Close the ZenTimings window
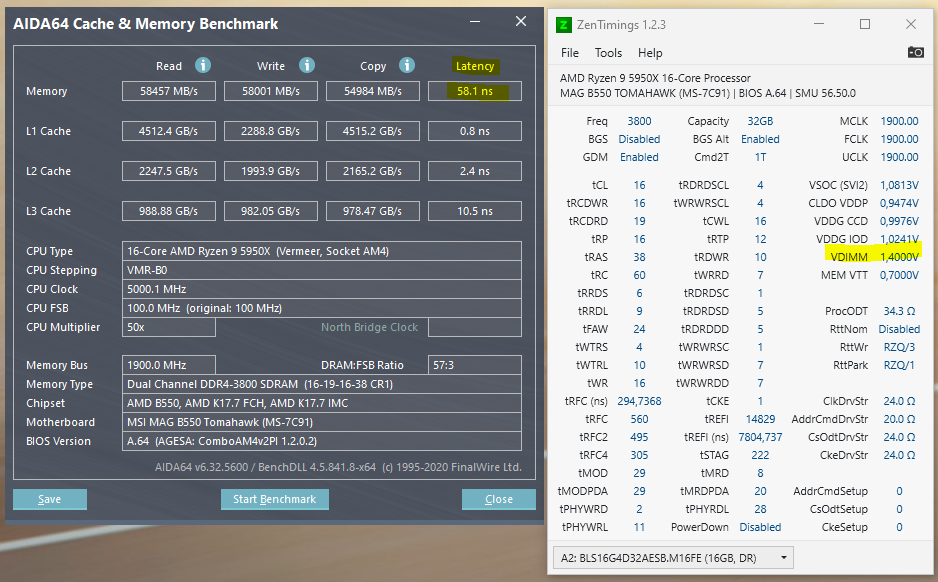This screenshot has height=582, width=938. pyautogui.click(x=910, y=24)
